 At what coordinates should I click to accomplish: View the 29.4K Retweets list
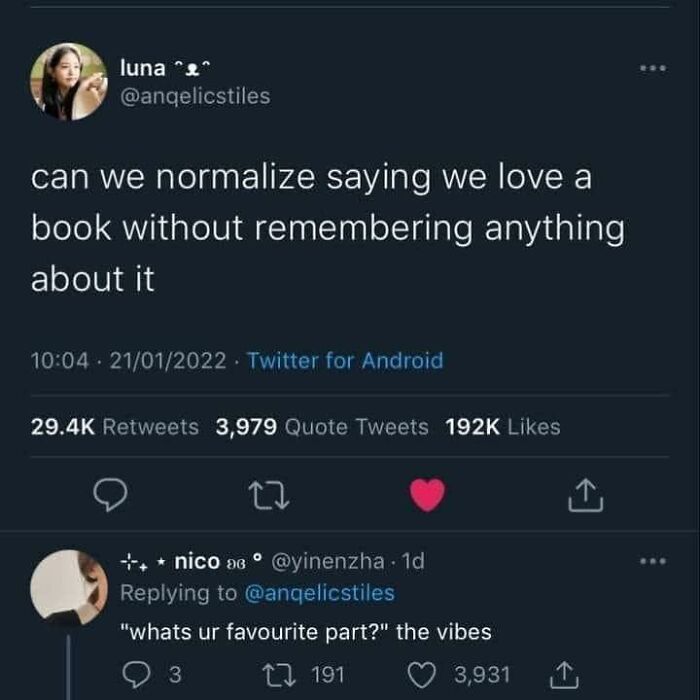[115, 427]
